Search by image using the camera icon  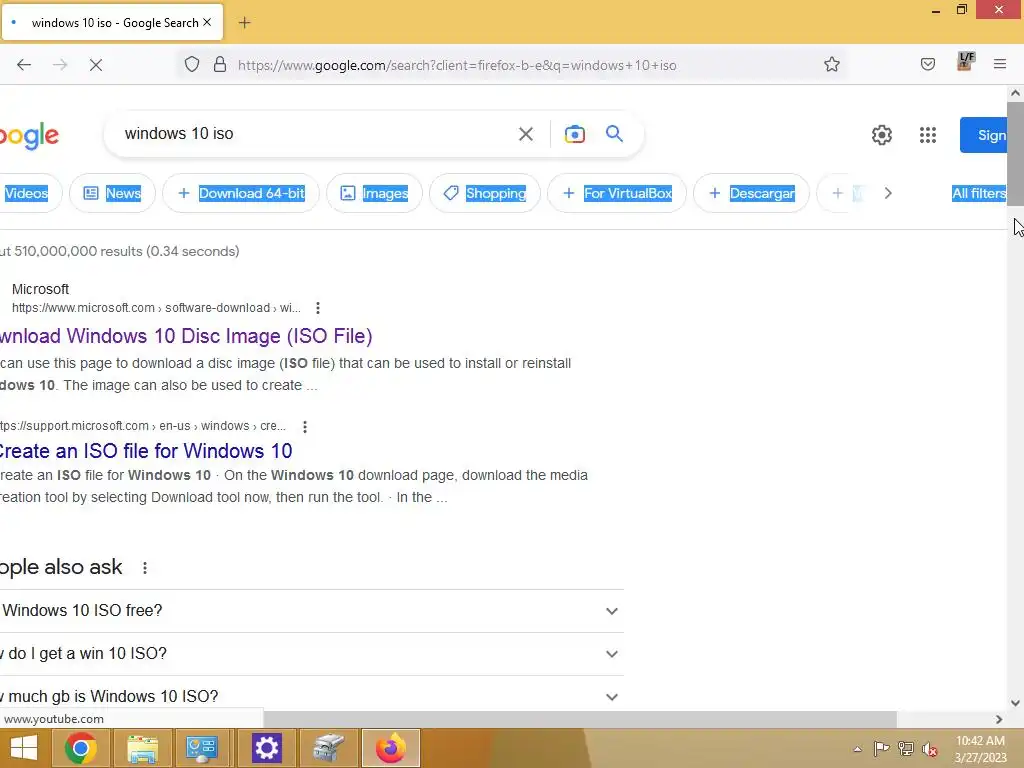point(575,134)
